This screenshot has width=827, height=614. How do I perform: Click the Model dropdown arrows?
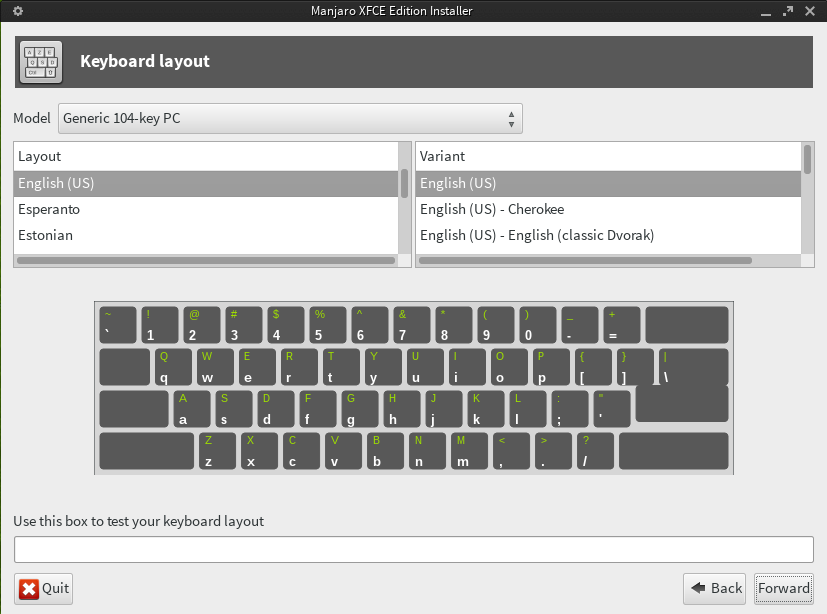[511, 119]
